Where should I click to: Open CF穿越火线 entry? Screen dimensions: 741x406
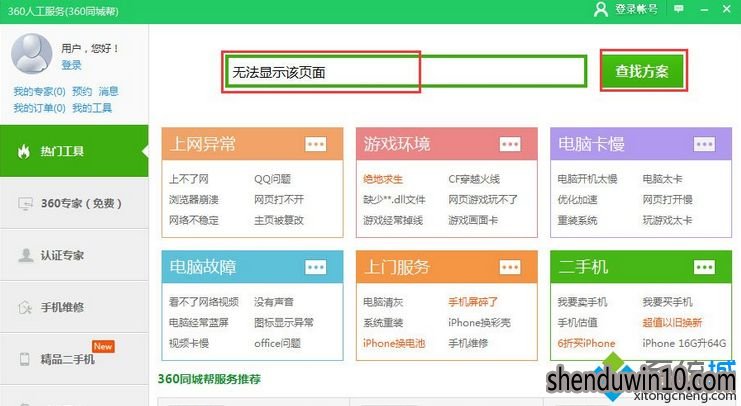click(474, 179)
